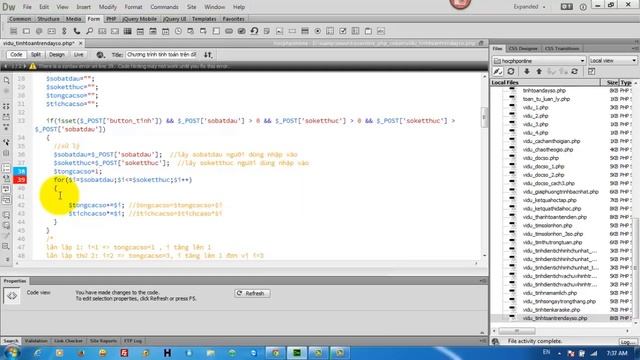Insert a Color field (grid icon)
The height and width of the screenshot is (360, 640).
pyautogui.click(x=127, y=31)
